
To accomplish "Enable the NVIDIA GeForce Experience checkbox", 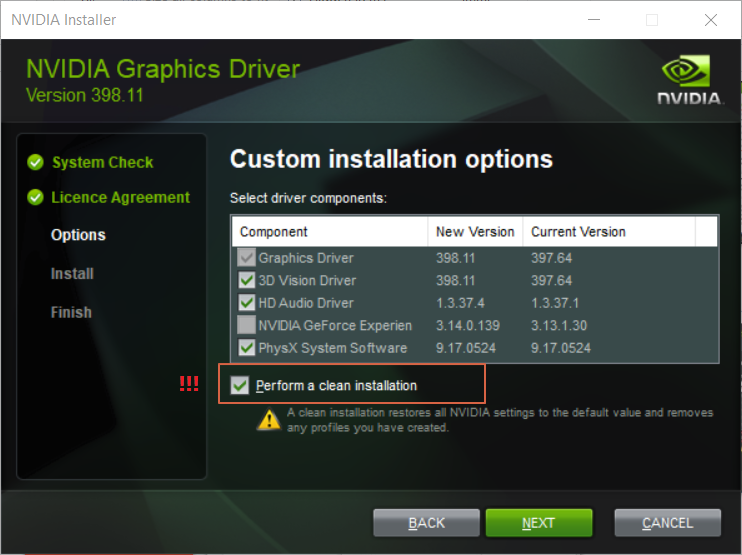I will (247, 325).
